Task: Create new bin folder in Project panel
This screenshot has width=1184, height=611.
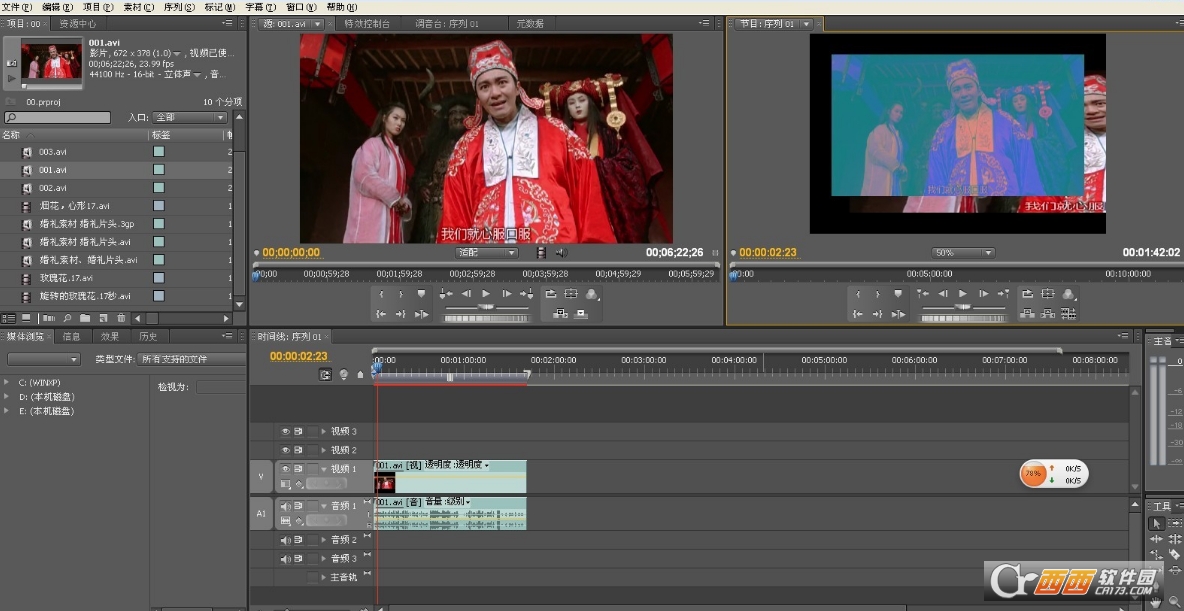Action: click(x=85, y=318)
